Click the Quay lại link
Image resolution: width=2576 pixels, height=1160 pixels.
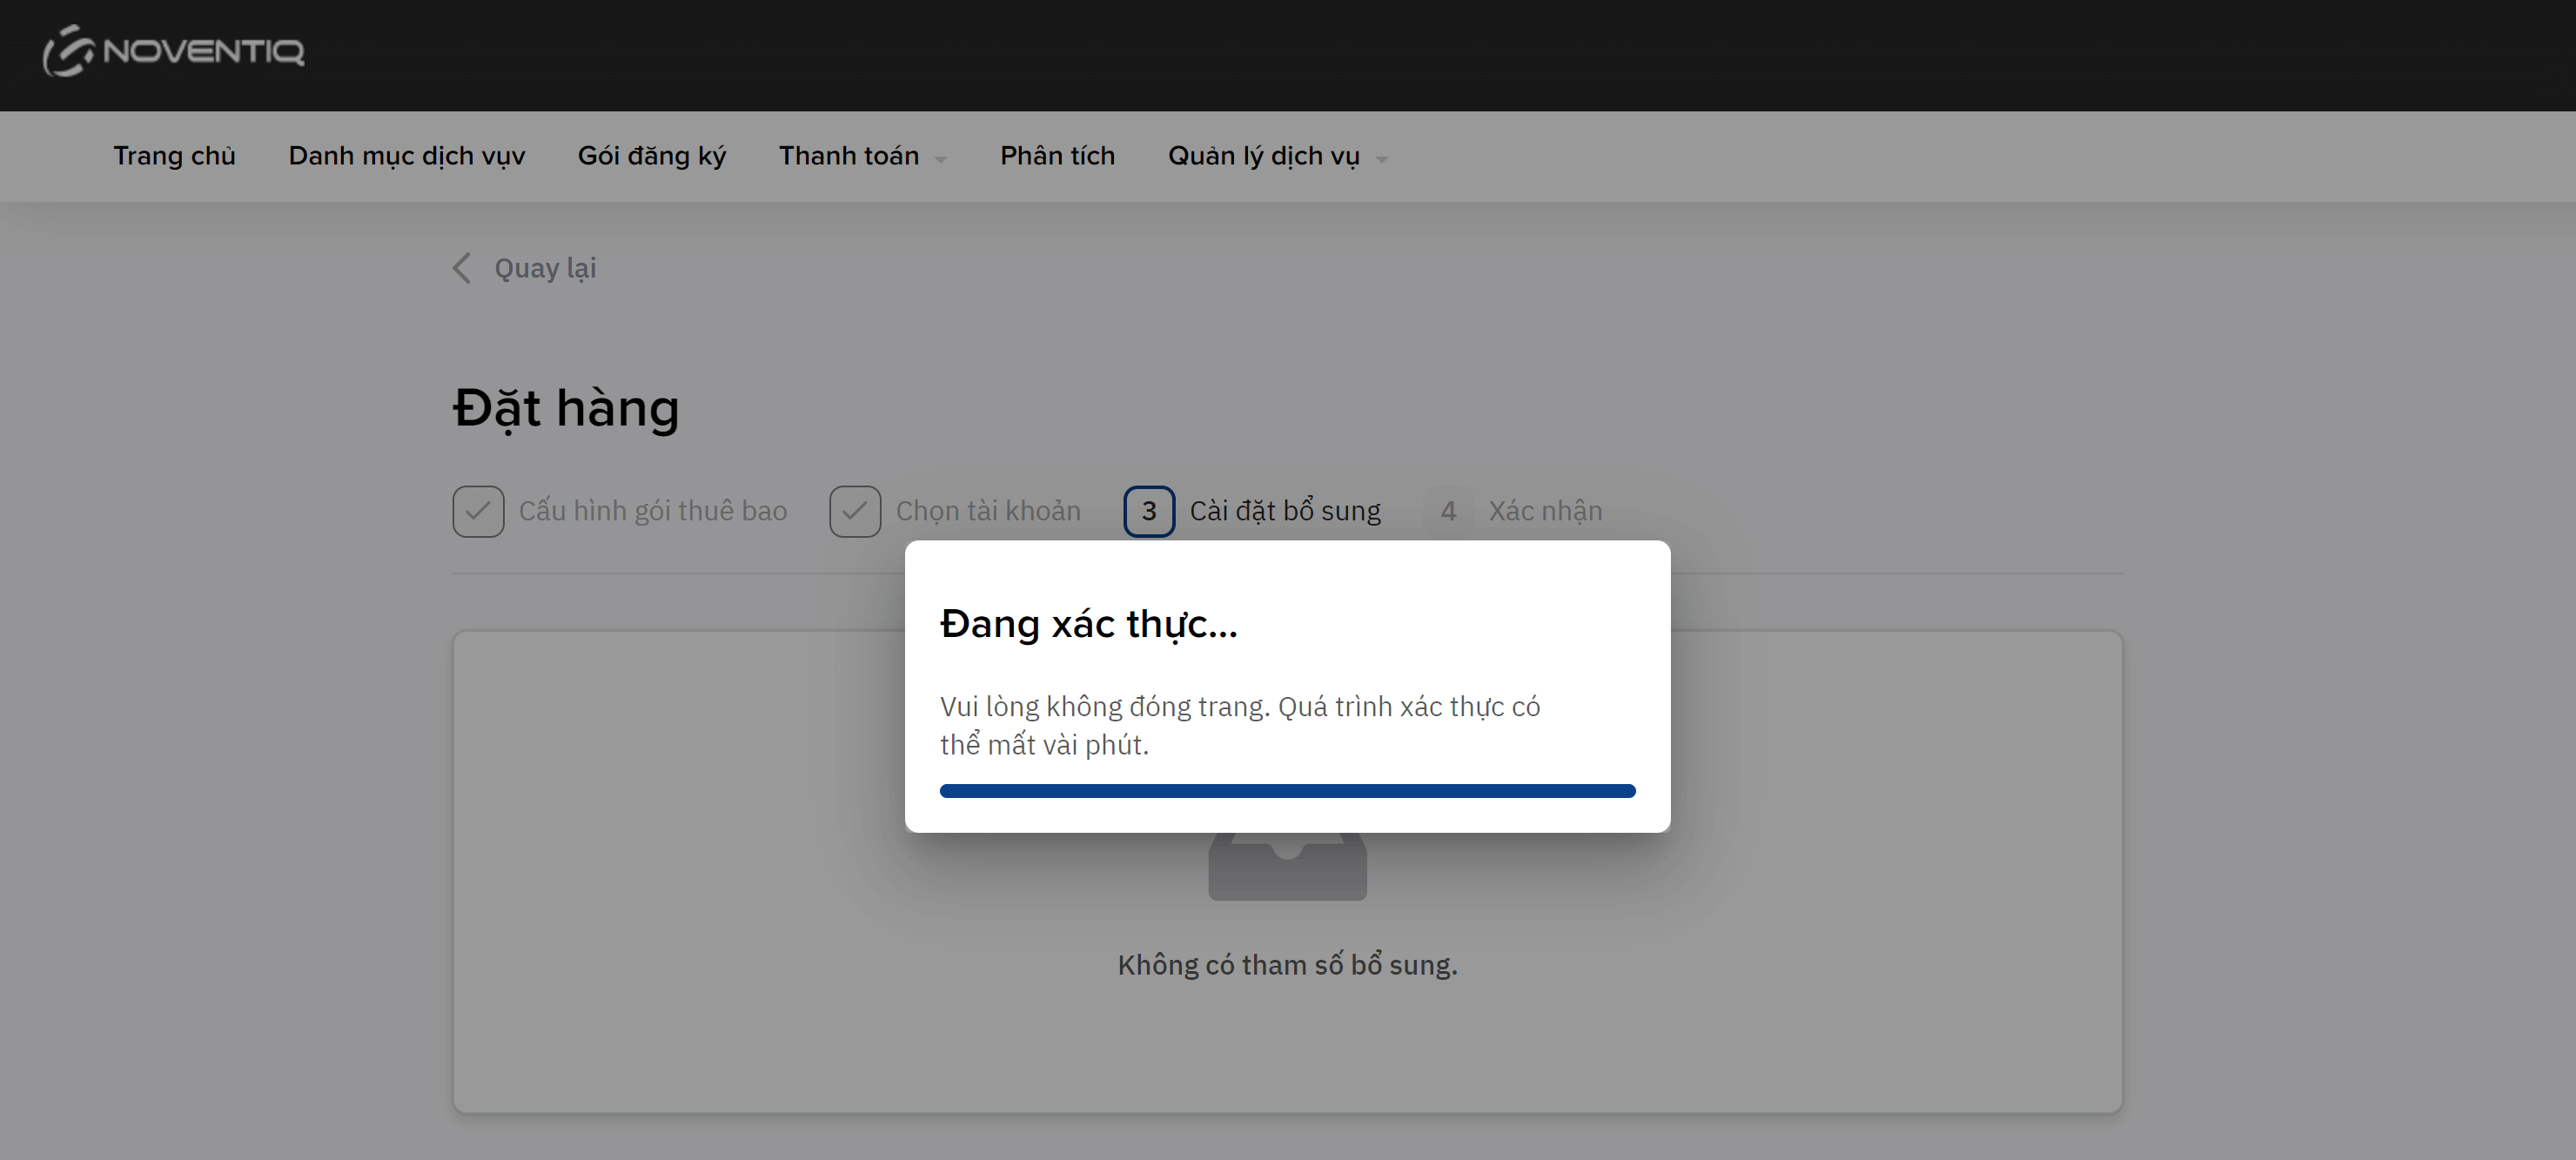(x=545, y=268)
